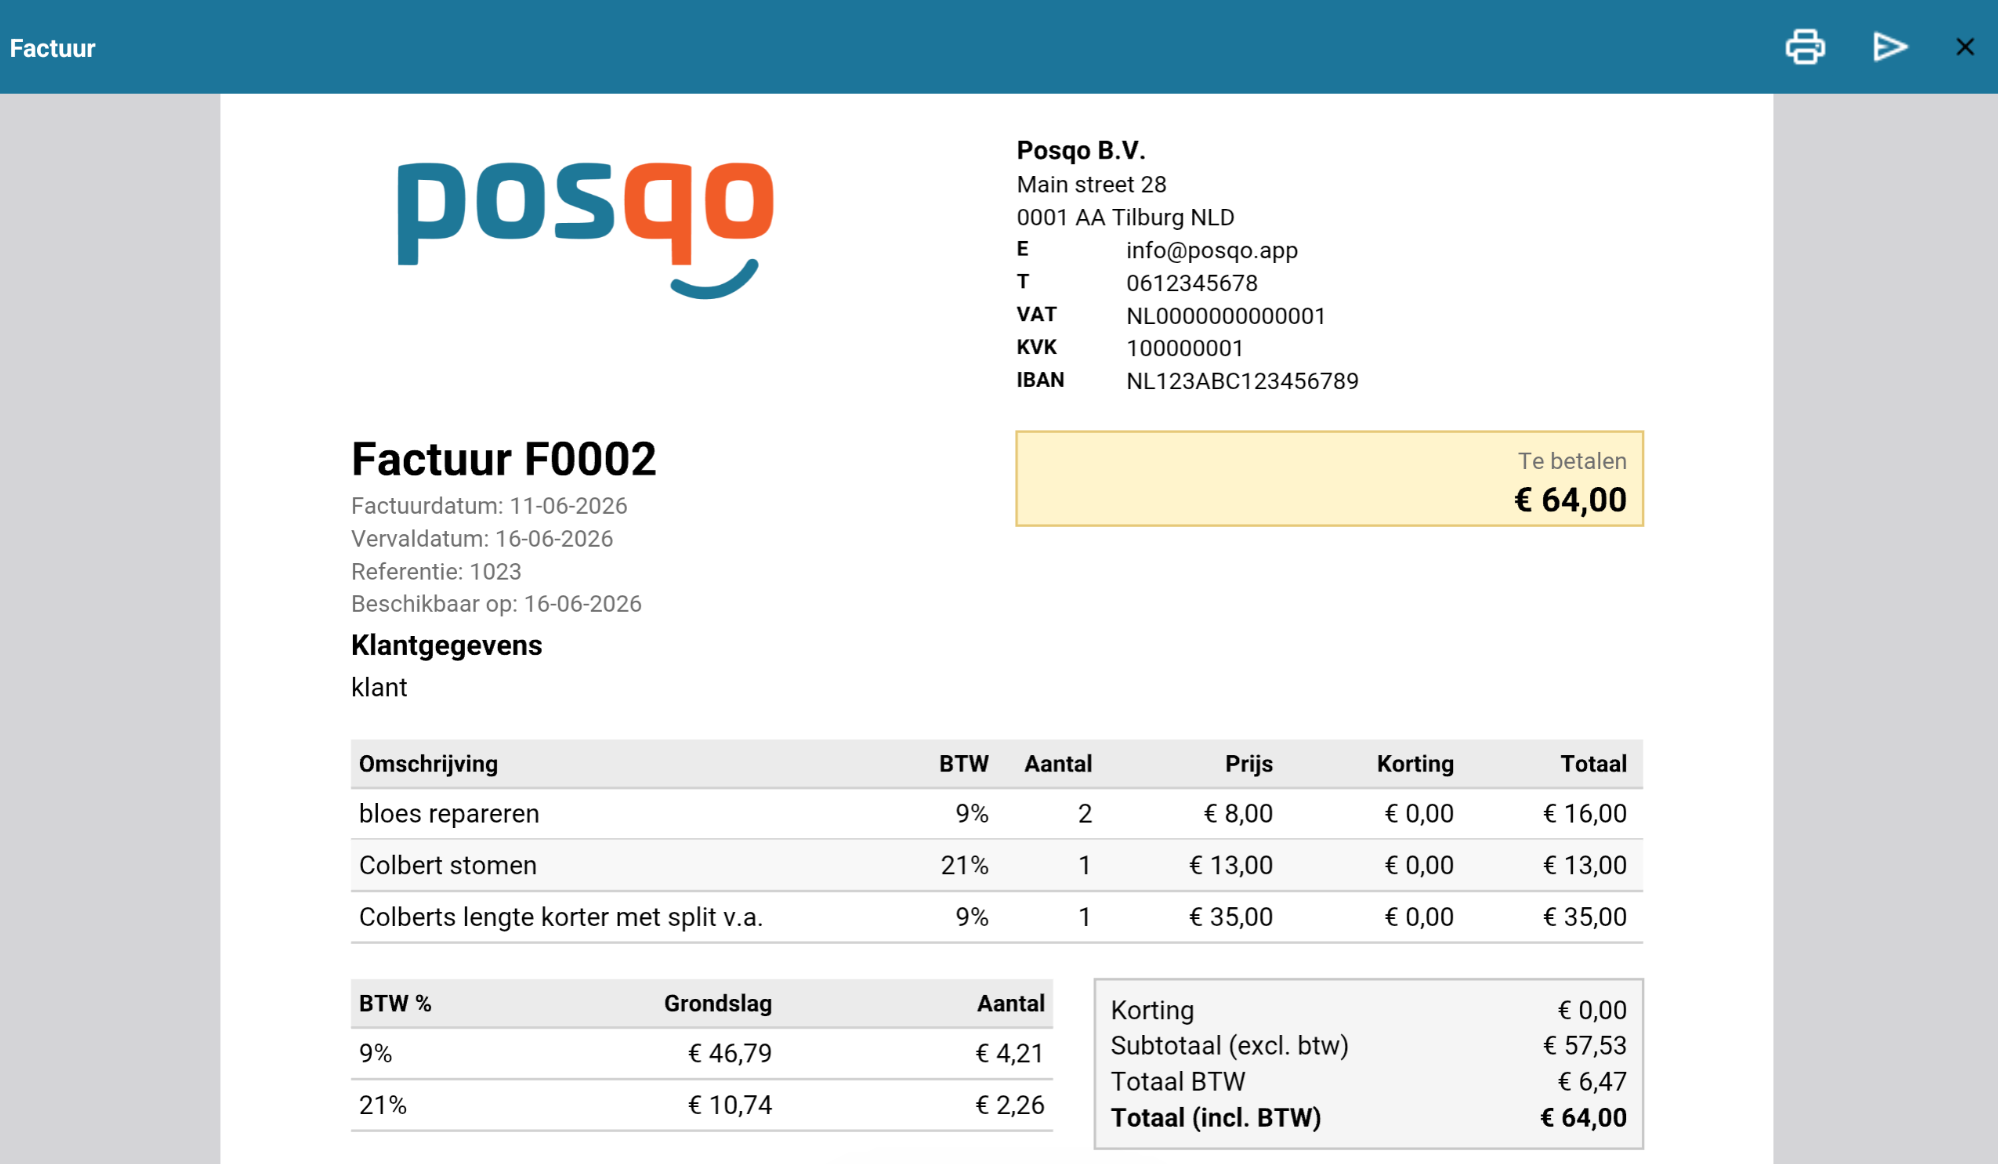Click the Grondslag value € 46,79
Image resolution: width=1998 pixels, height=1164 pixels.
(730, 1054)
